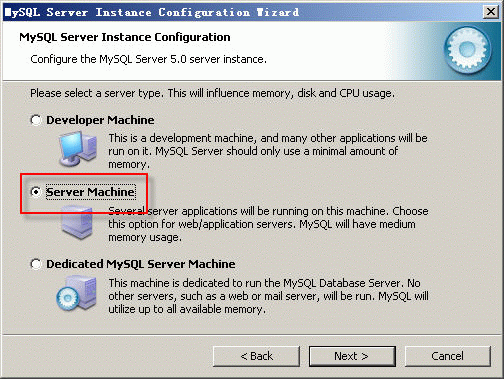Click the Server Machine tower icon

77,222
